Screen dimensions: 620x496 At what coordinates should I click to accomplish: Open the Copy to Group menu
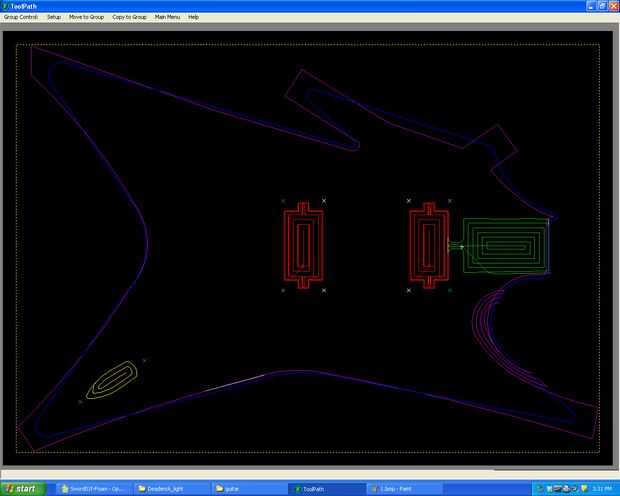pos(129,17)
